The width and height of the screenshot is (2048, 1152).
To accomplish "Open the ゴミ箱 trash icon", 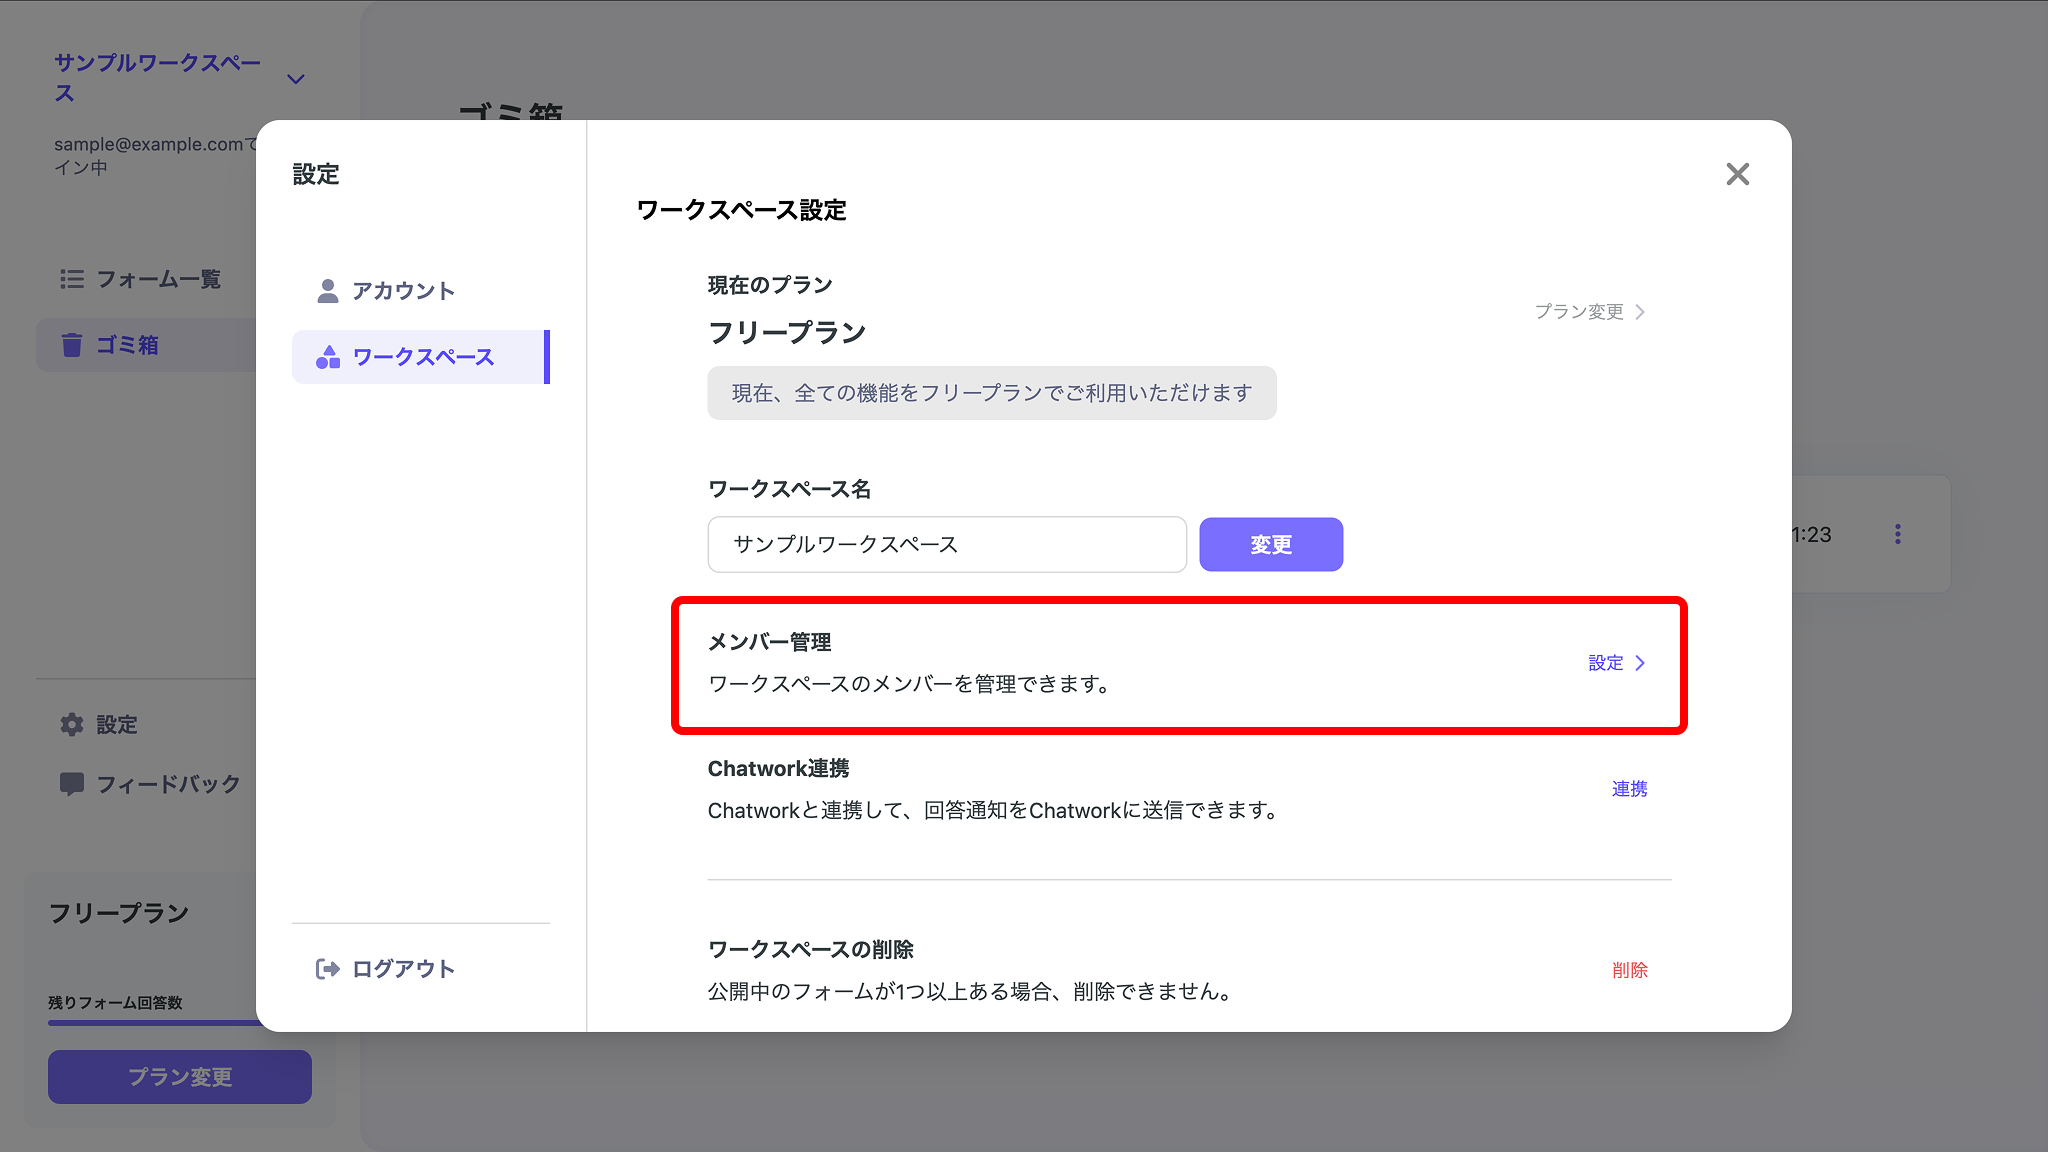I will (x=72, y=344).
